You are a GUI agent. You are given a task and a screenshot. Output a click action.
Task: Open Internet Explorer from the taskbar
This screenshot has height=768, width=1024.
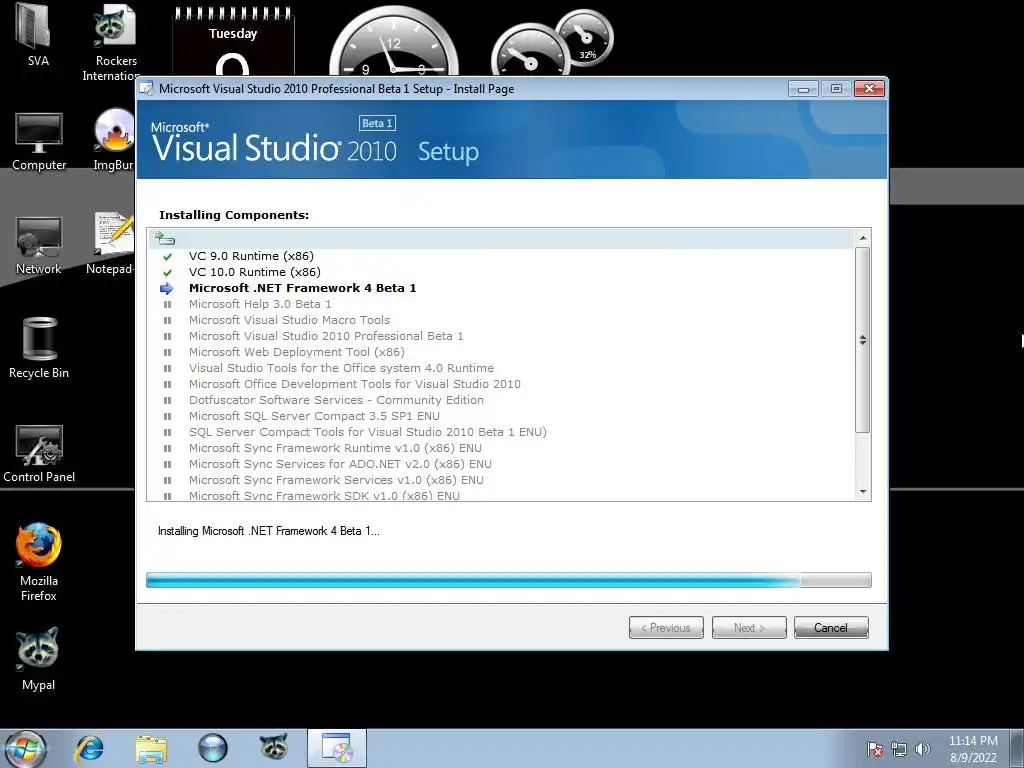tap(89, 748)
